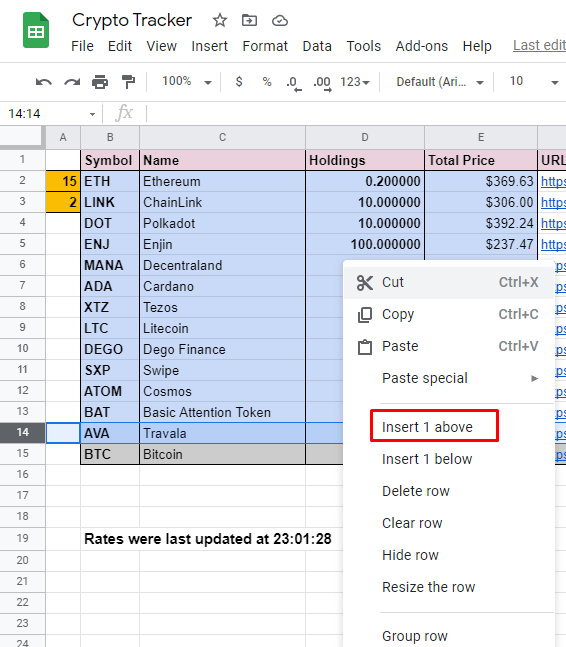This screenshot has width=566, height=647.
Task: Click the Print icon in toolbar
Action: click(100, 82)
